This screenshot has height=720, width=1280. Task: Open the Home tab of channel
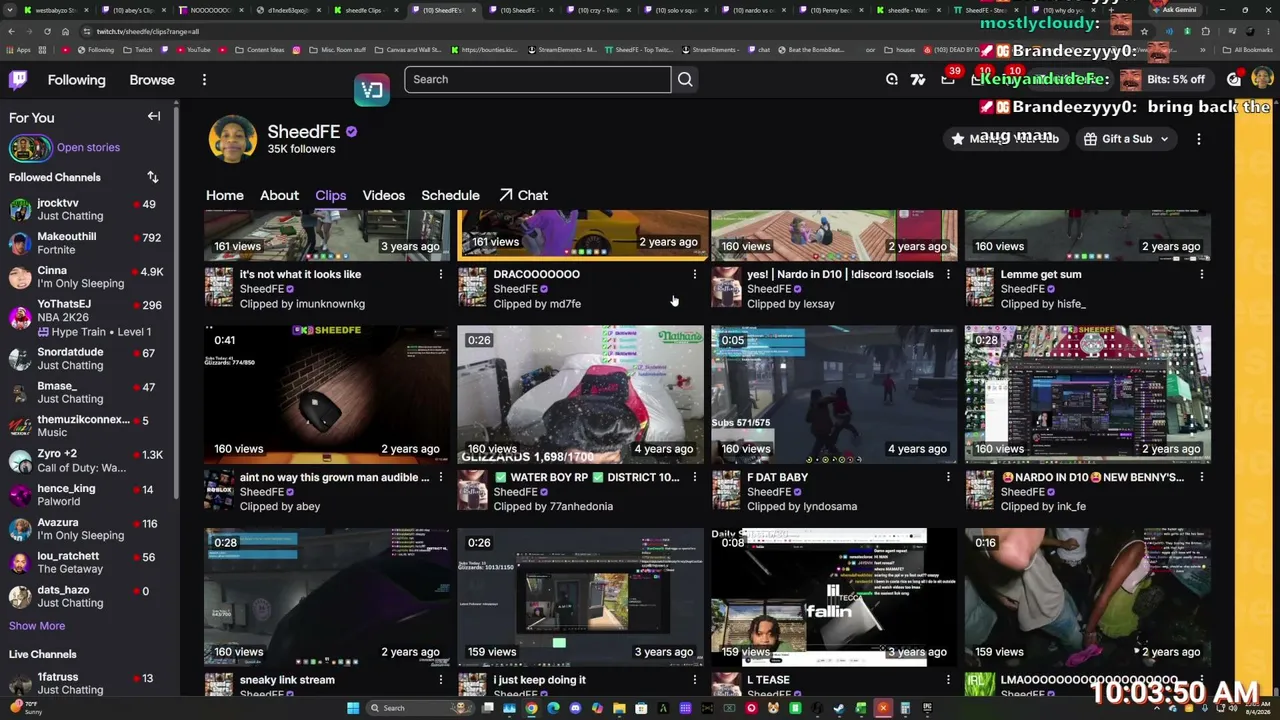click(x=225, y=195)
